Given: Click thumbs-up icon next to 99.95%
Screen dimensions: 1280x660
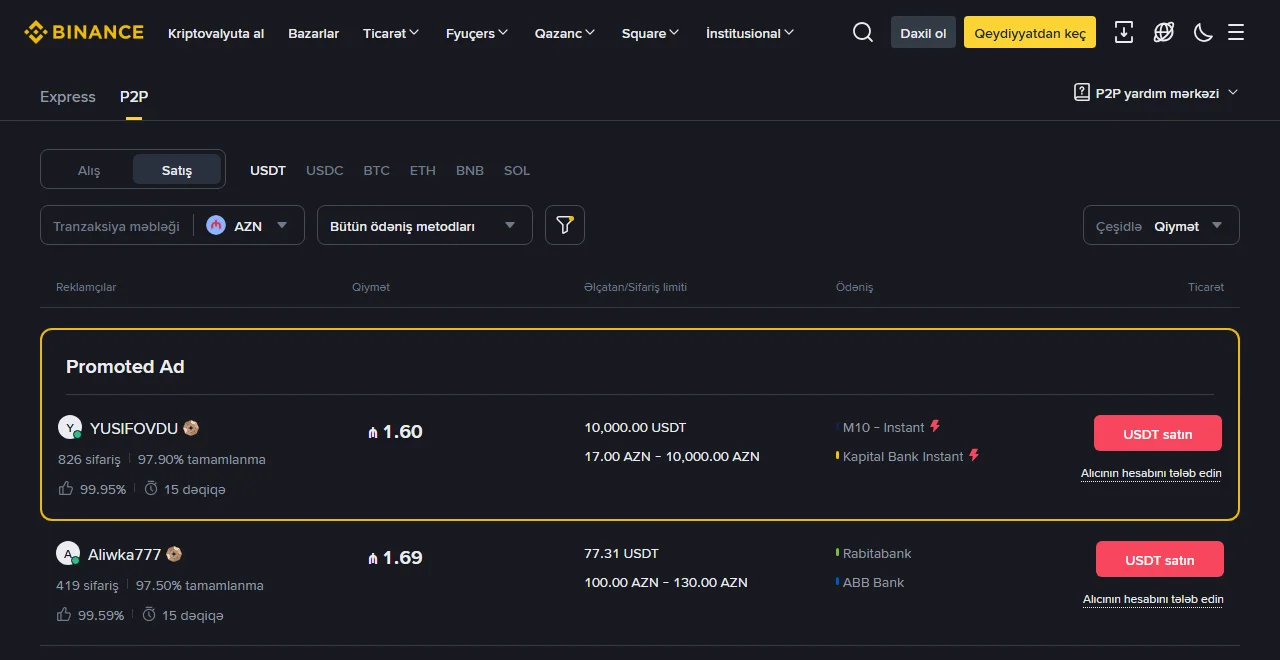Looking at the screenshot, I should pos(66,489).
